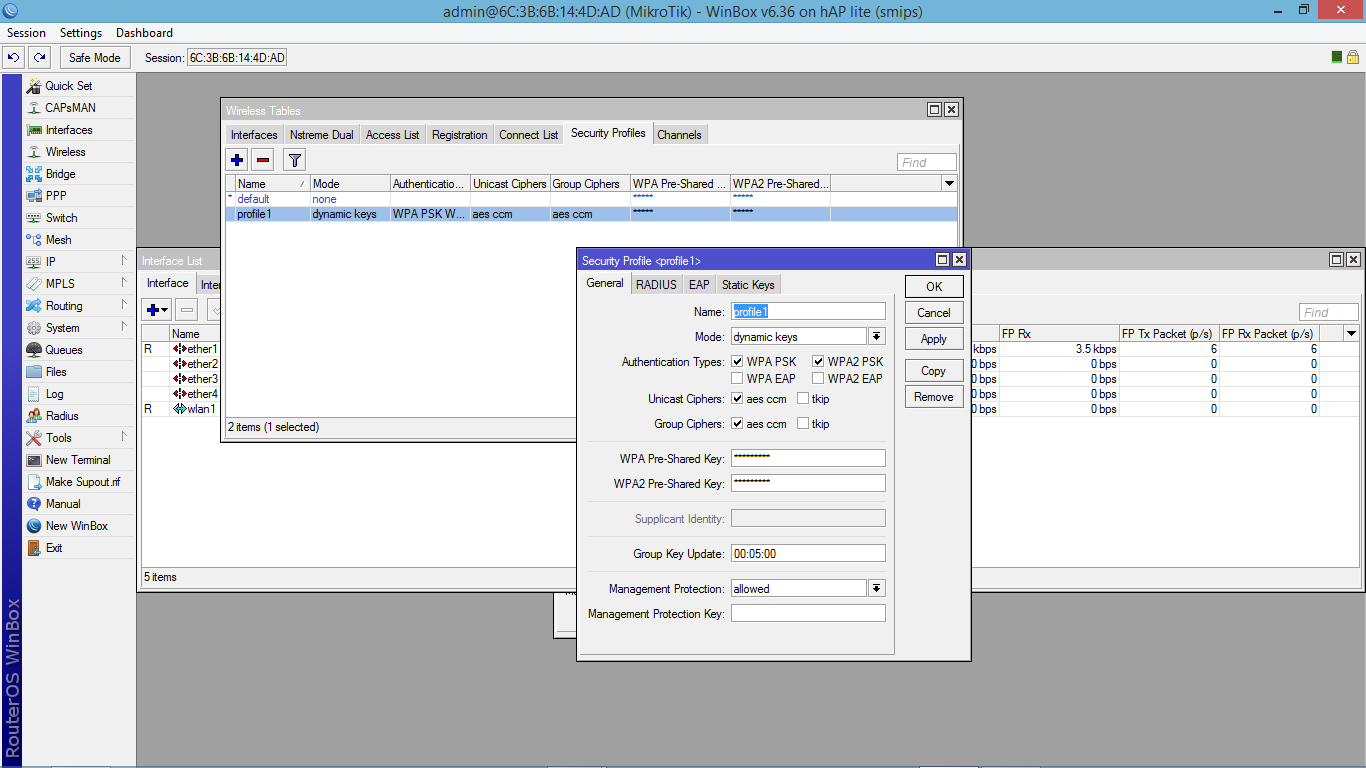This screenshot has width=1366, height=768.
Task: Toggle the WPA2 PSK checkbox
Action: pos(818,362)
